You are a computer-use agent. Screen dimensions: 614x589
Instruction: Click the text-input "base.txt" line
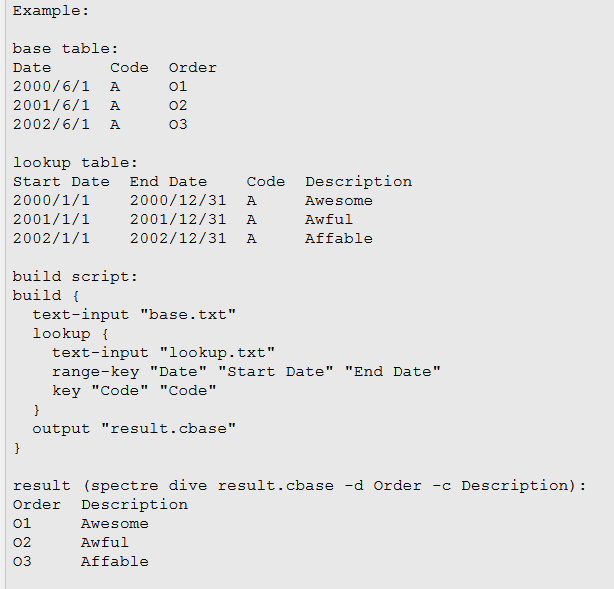(134, 314)
